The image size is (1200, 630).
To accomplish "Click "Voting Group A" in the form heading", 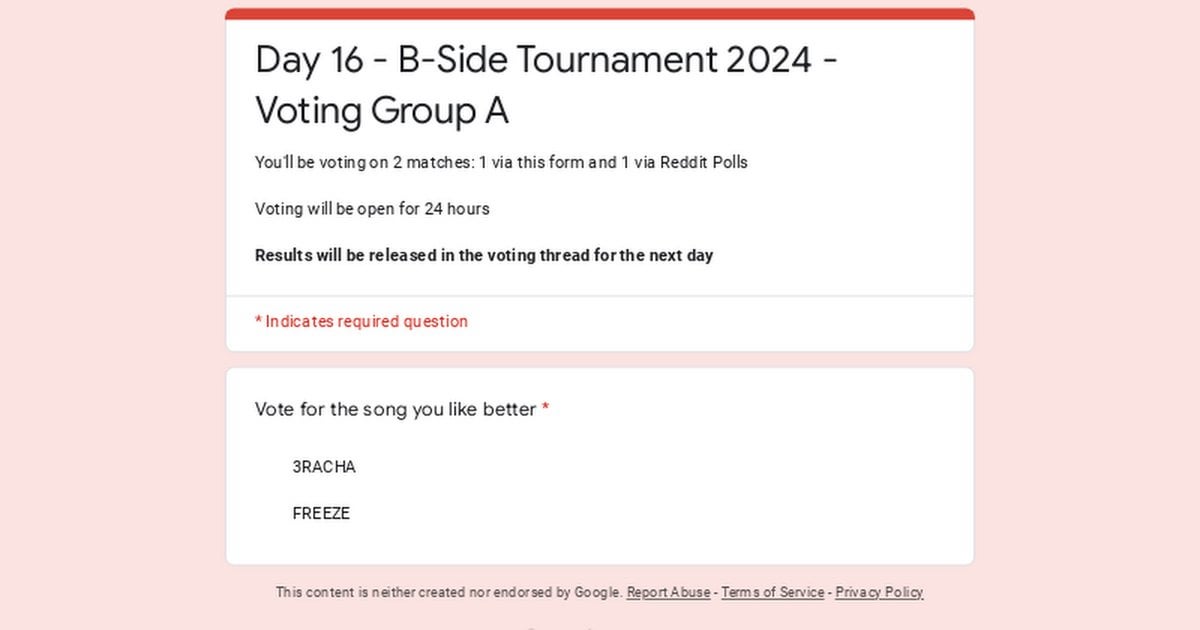I will 381,110.
